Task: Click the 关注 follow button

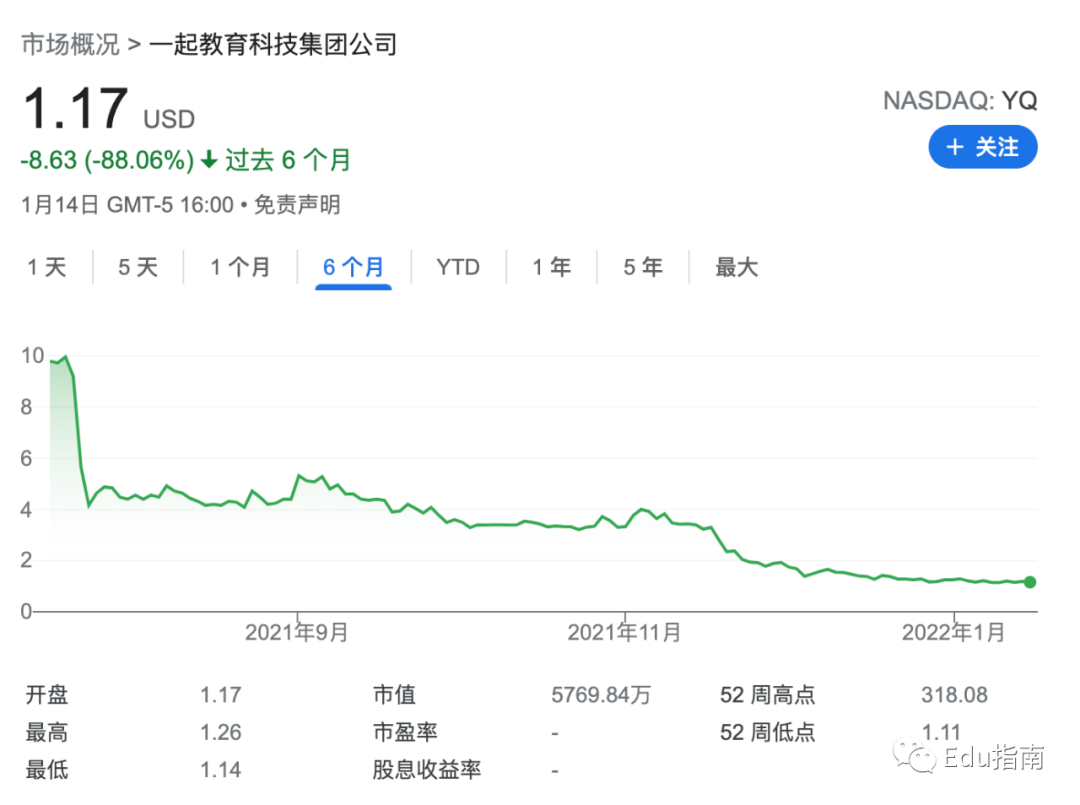Action: (982, 147)
